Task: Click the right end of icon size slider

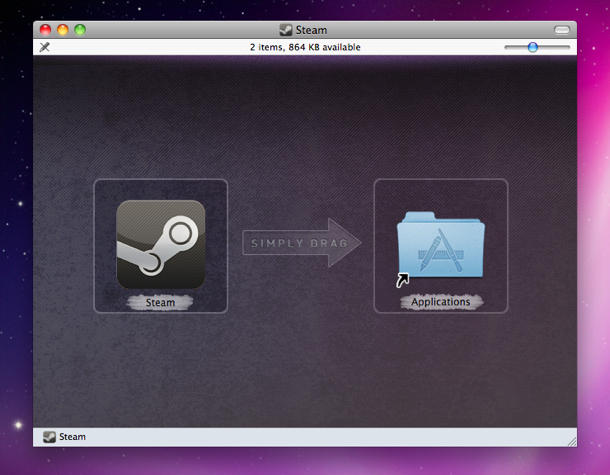Action: [x=567, y=47]
